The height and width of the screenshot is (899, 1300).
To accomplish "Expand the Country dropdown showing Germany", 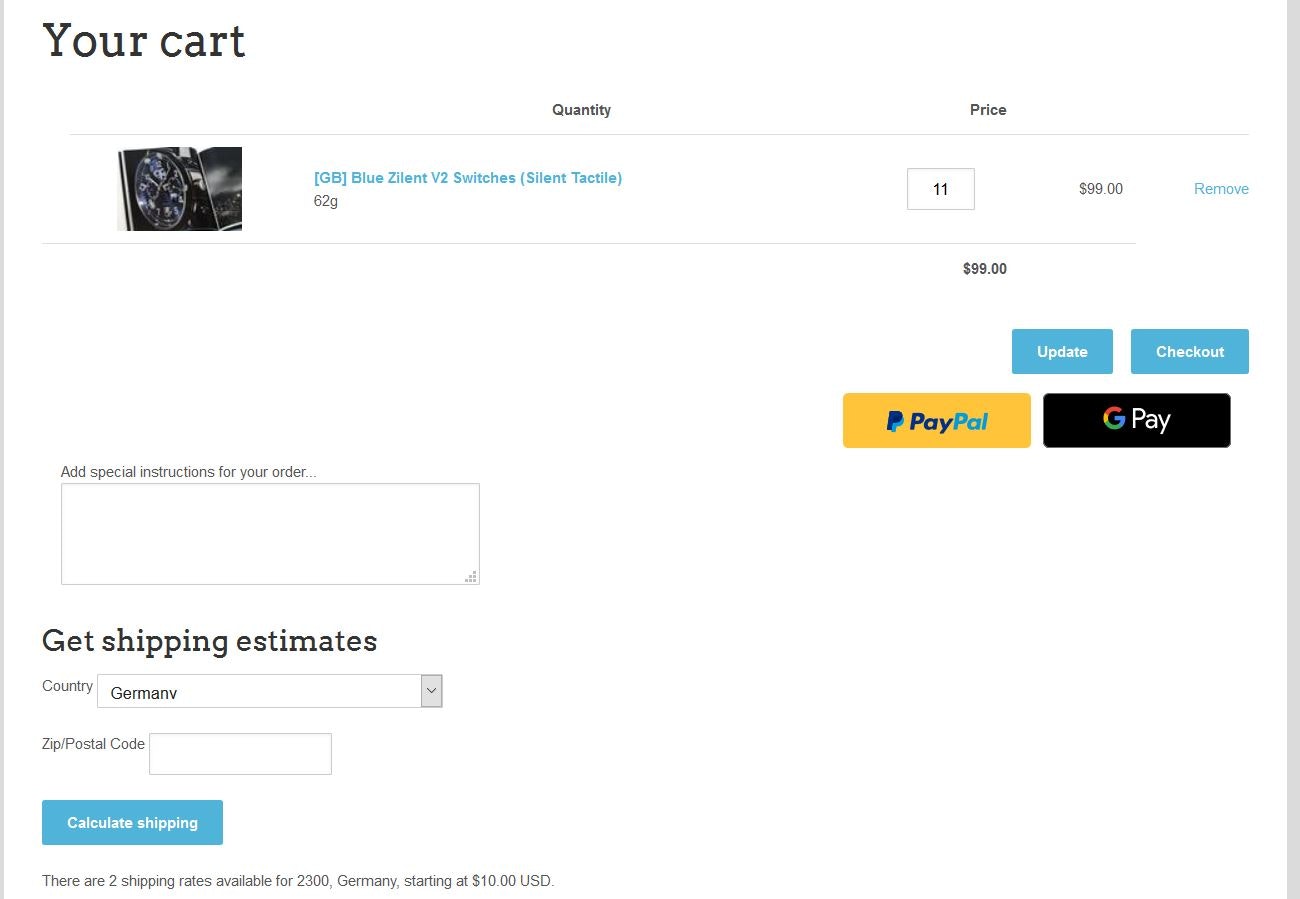I will (x=269, y=692).
